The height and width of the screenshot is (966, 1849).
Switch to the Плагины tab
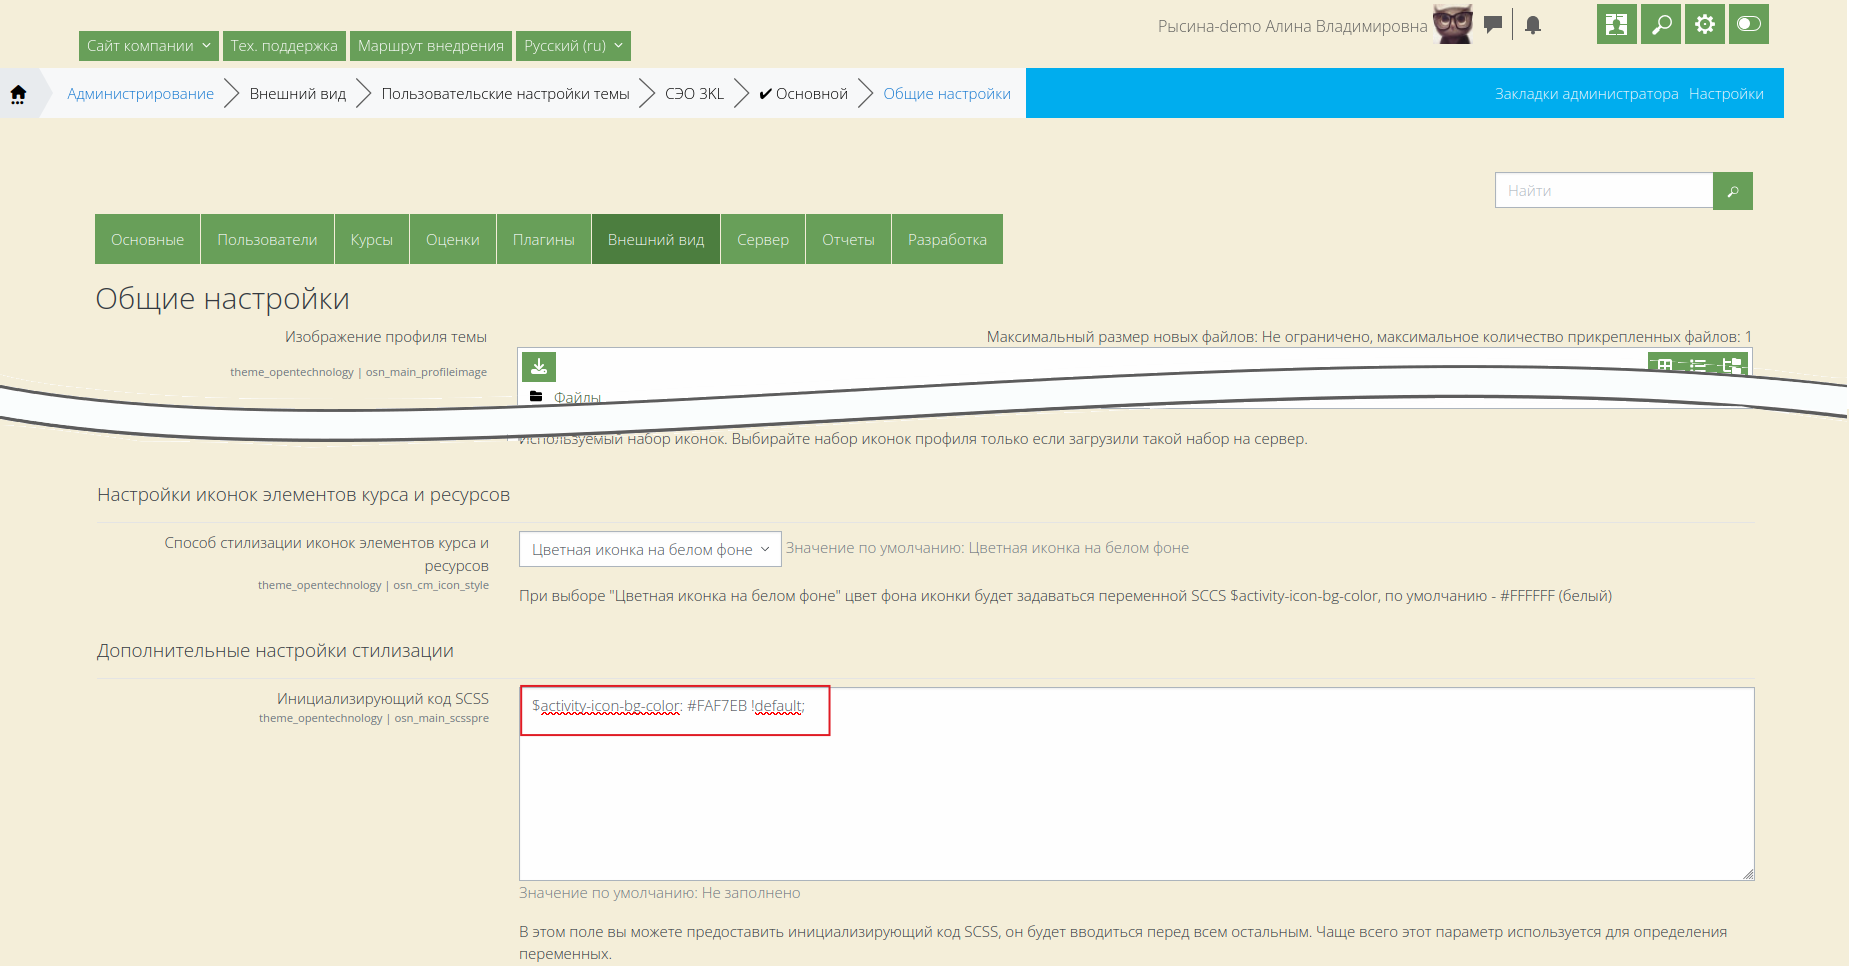tap(543, 240)
